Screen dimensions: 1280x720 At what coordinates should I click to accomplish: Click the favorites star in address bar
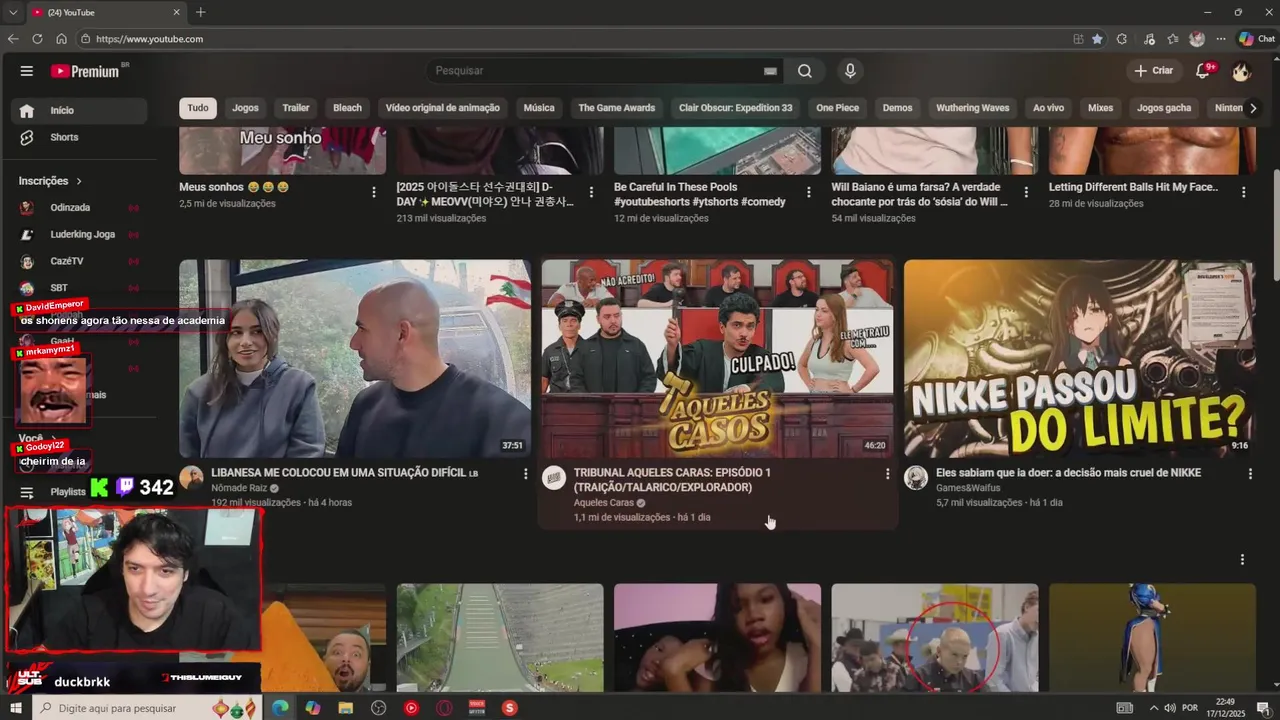point(1098,39)
